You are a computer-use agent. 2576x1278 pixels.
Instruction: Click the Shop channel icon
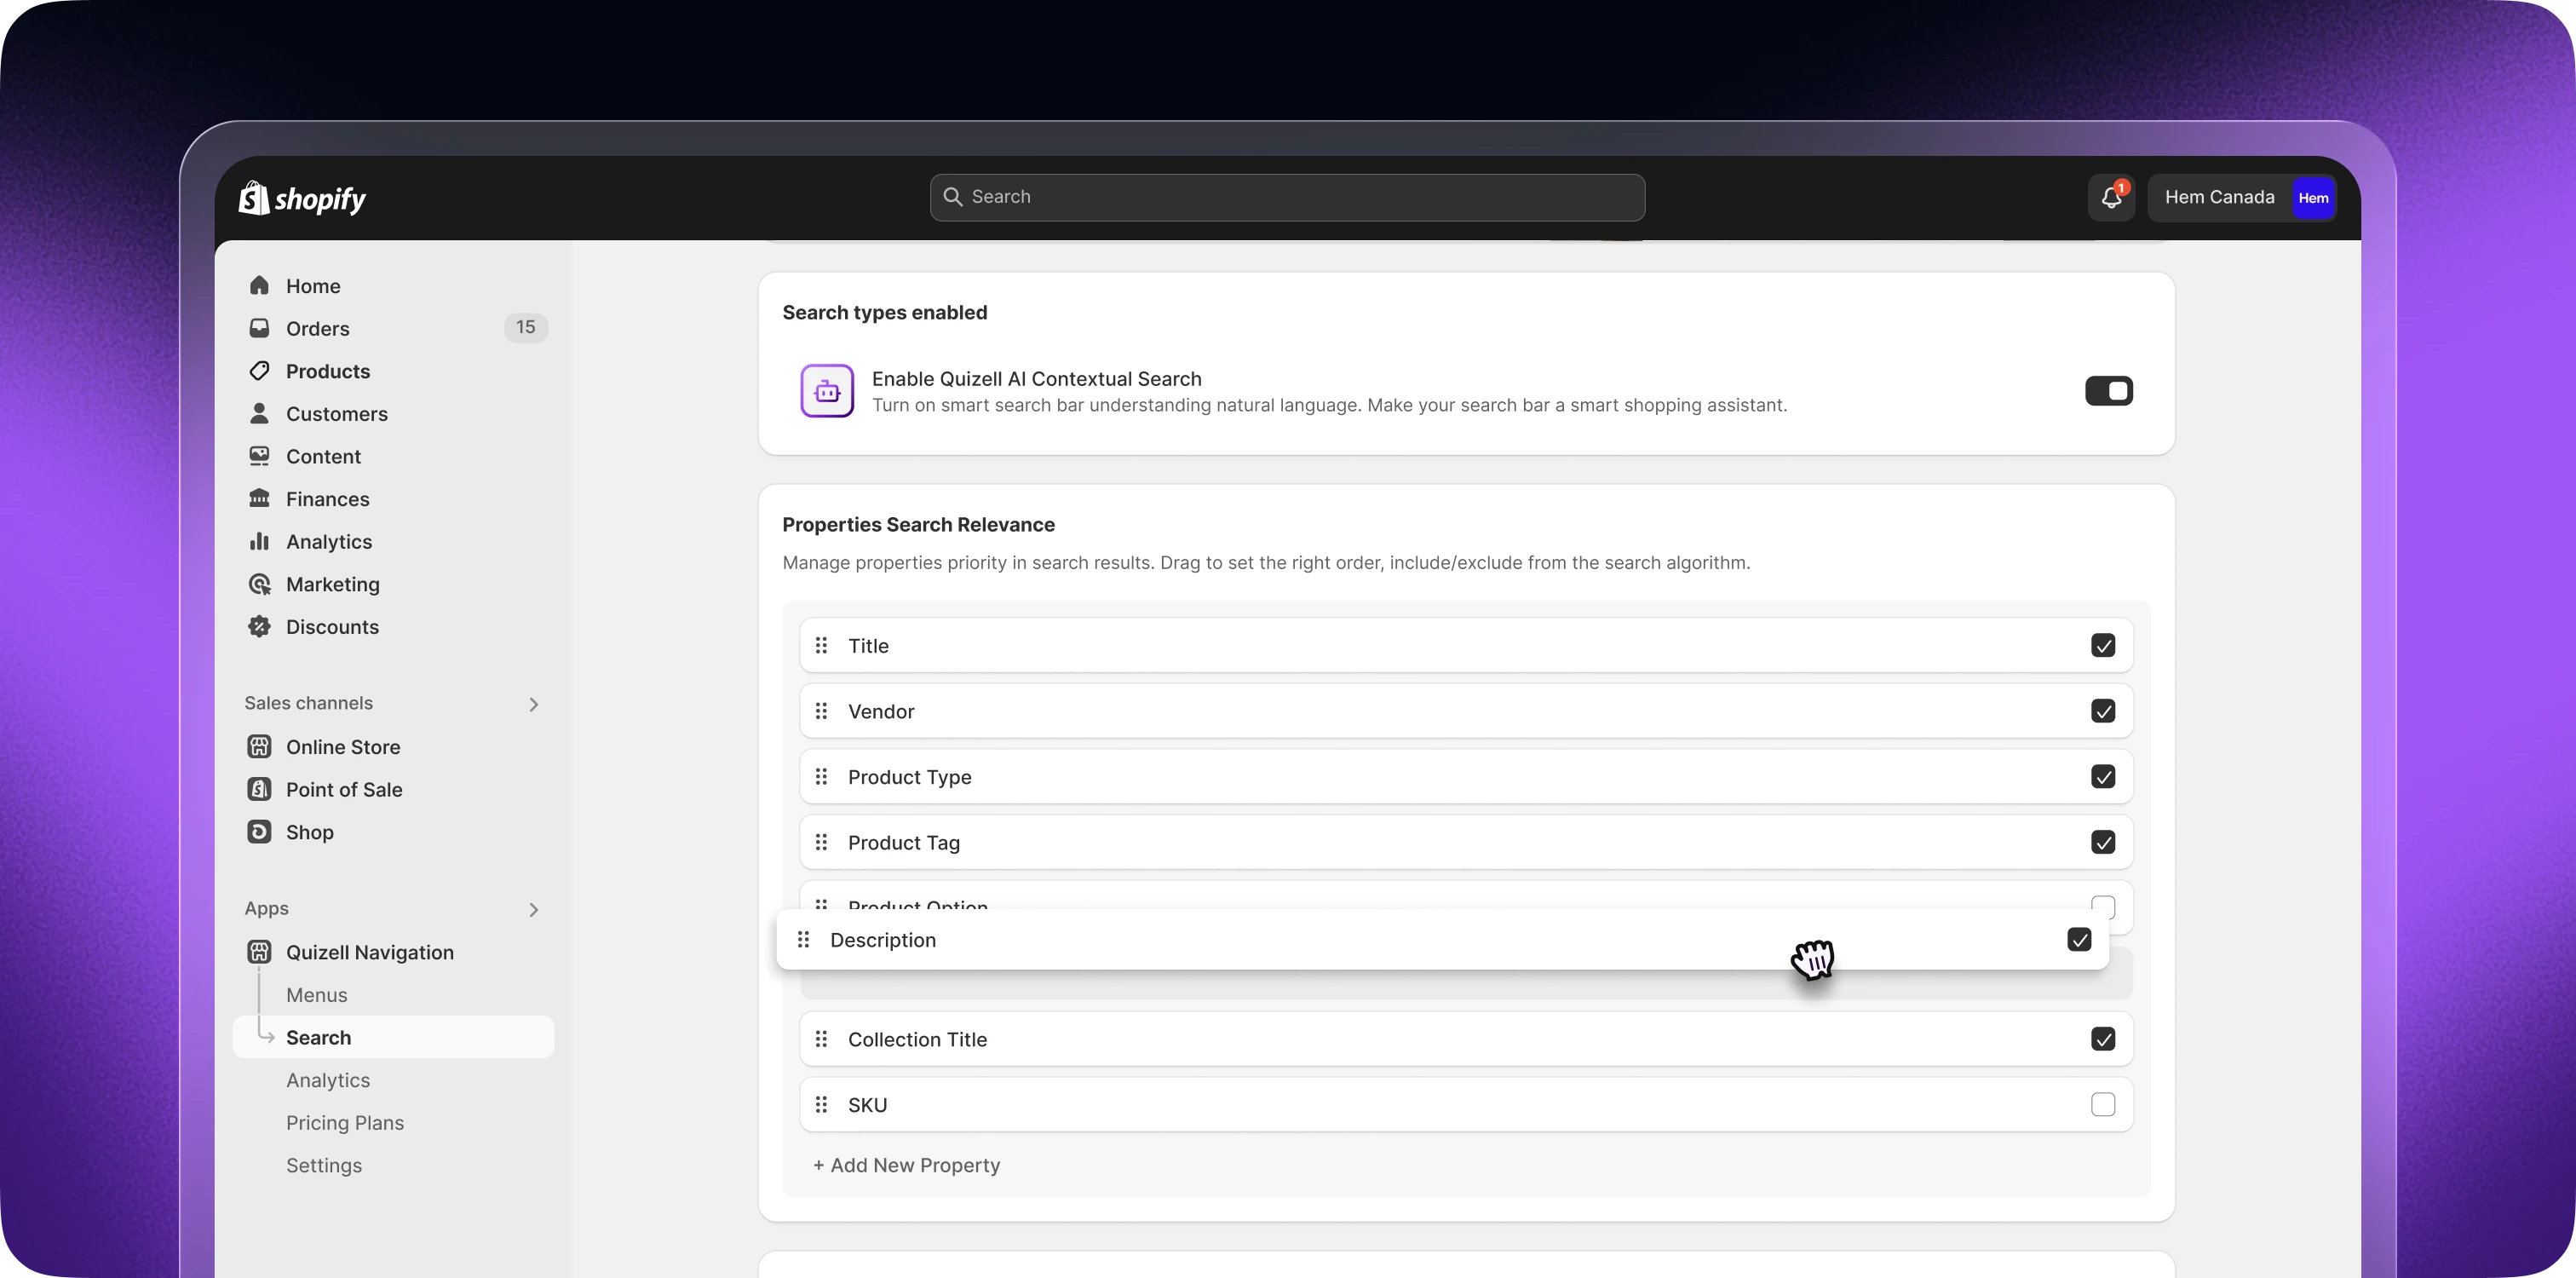(260, 832)
